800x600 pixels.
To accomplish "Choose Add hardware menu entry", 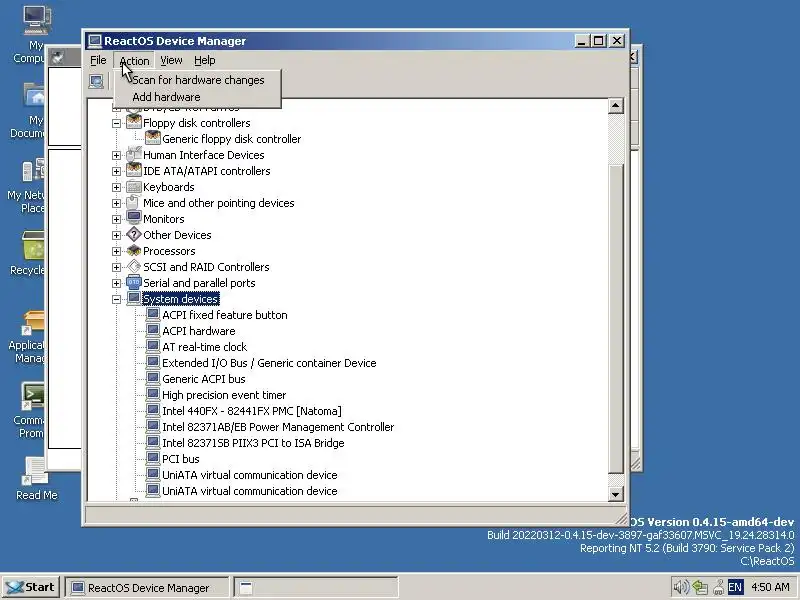I will (198, 97).
